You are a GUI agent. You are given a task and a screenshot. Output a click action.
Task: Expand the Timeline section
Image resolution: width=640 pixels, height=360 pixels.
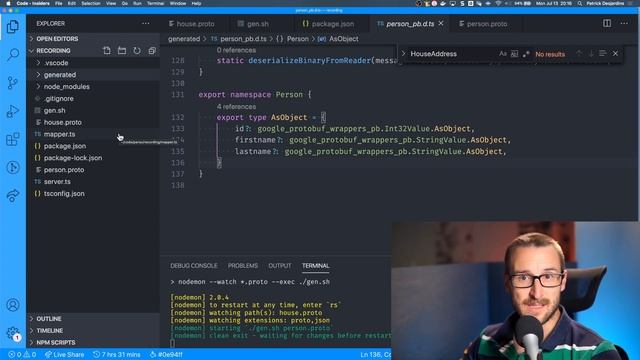click(93, 331)
